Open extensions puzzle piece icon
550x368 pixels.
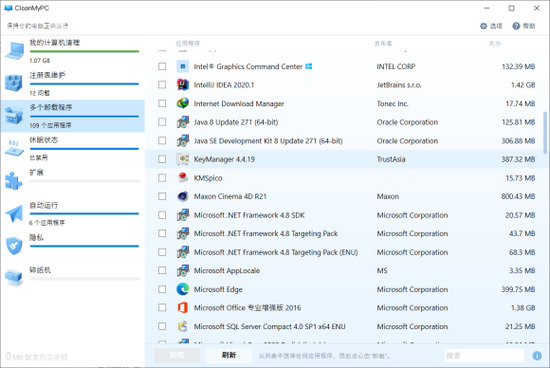pos(14,181)
